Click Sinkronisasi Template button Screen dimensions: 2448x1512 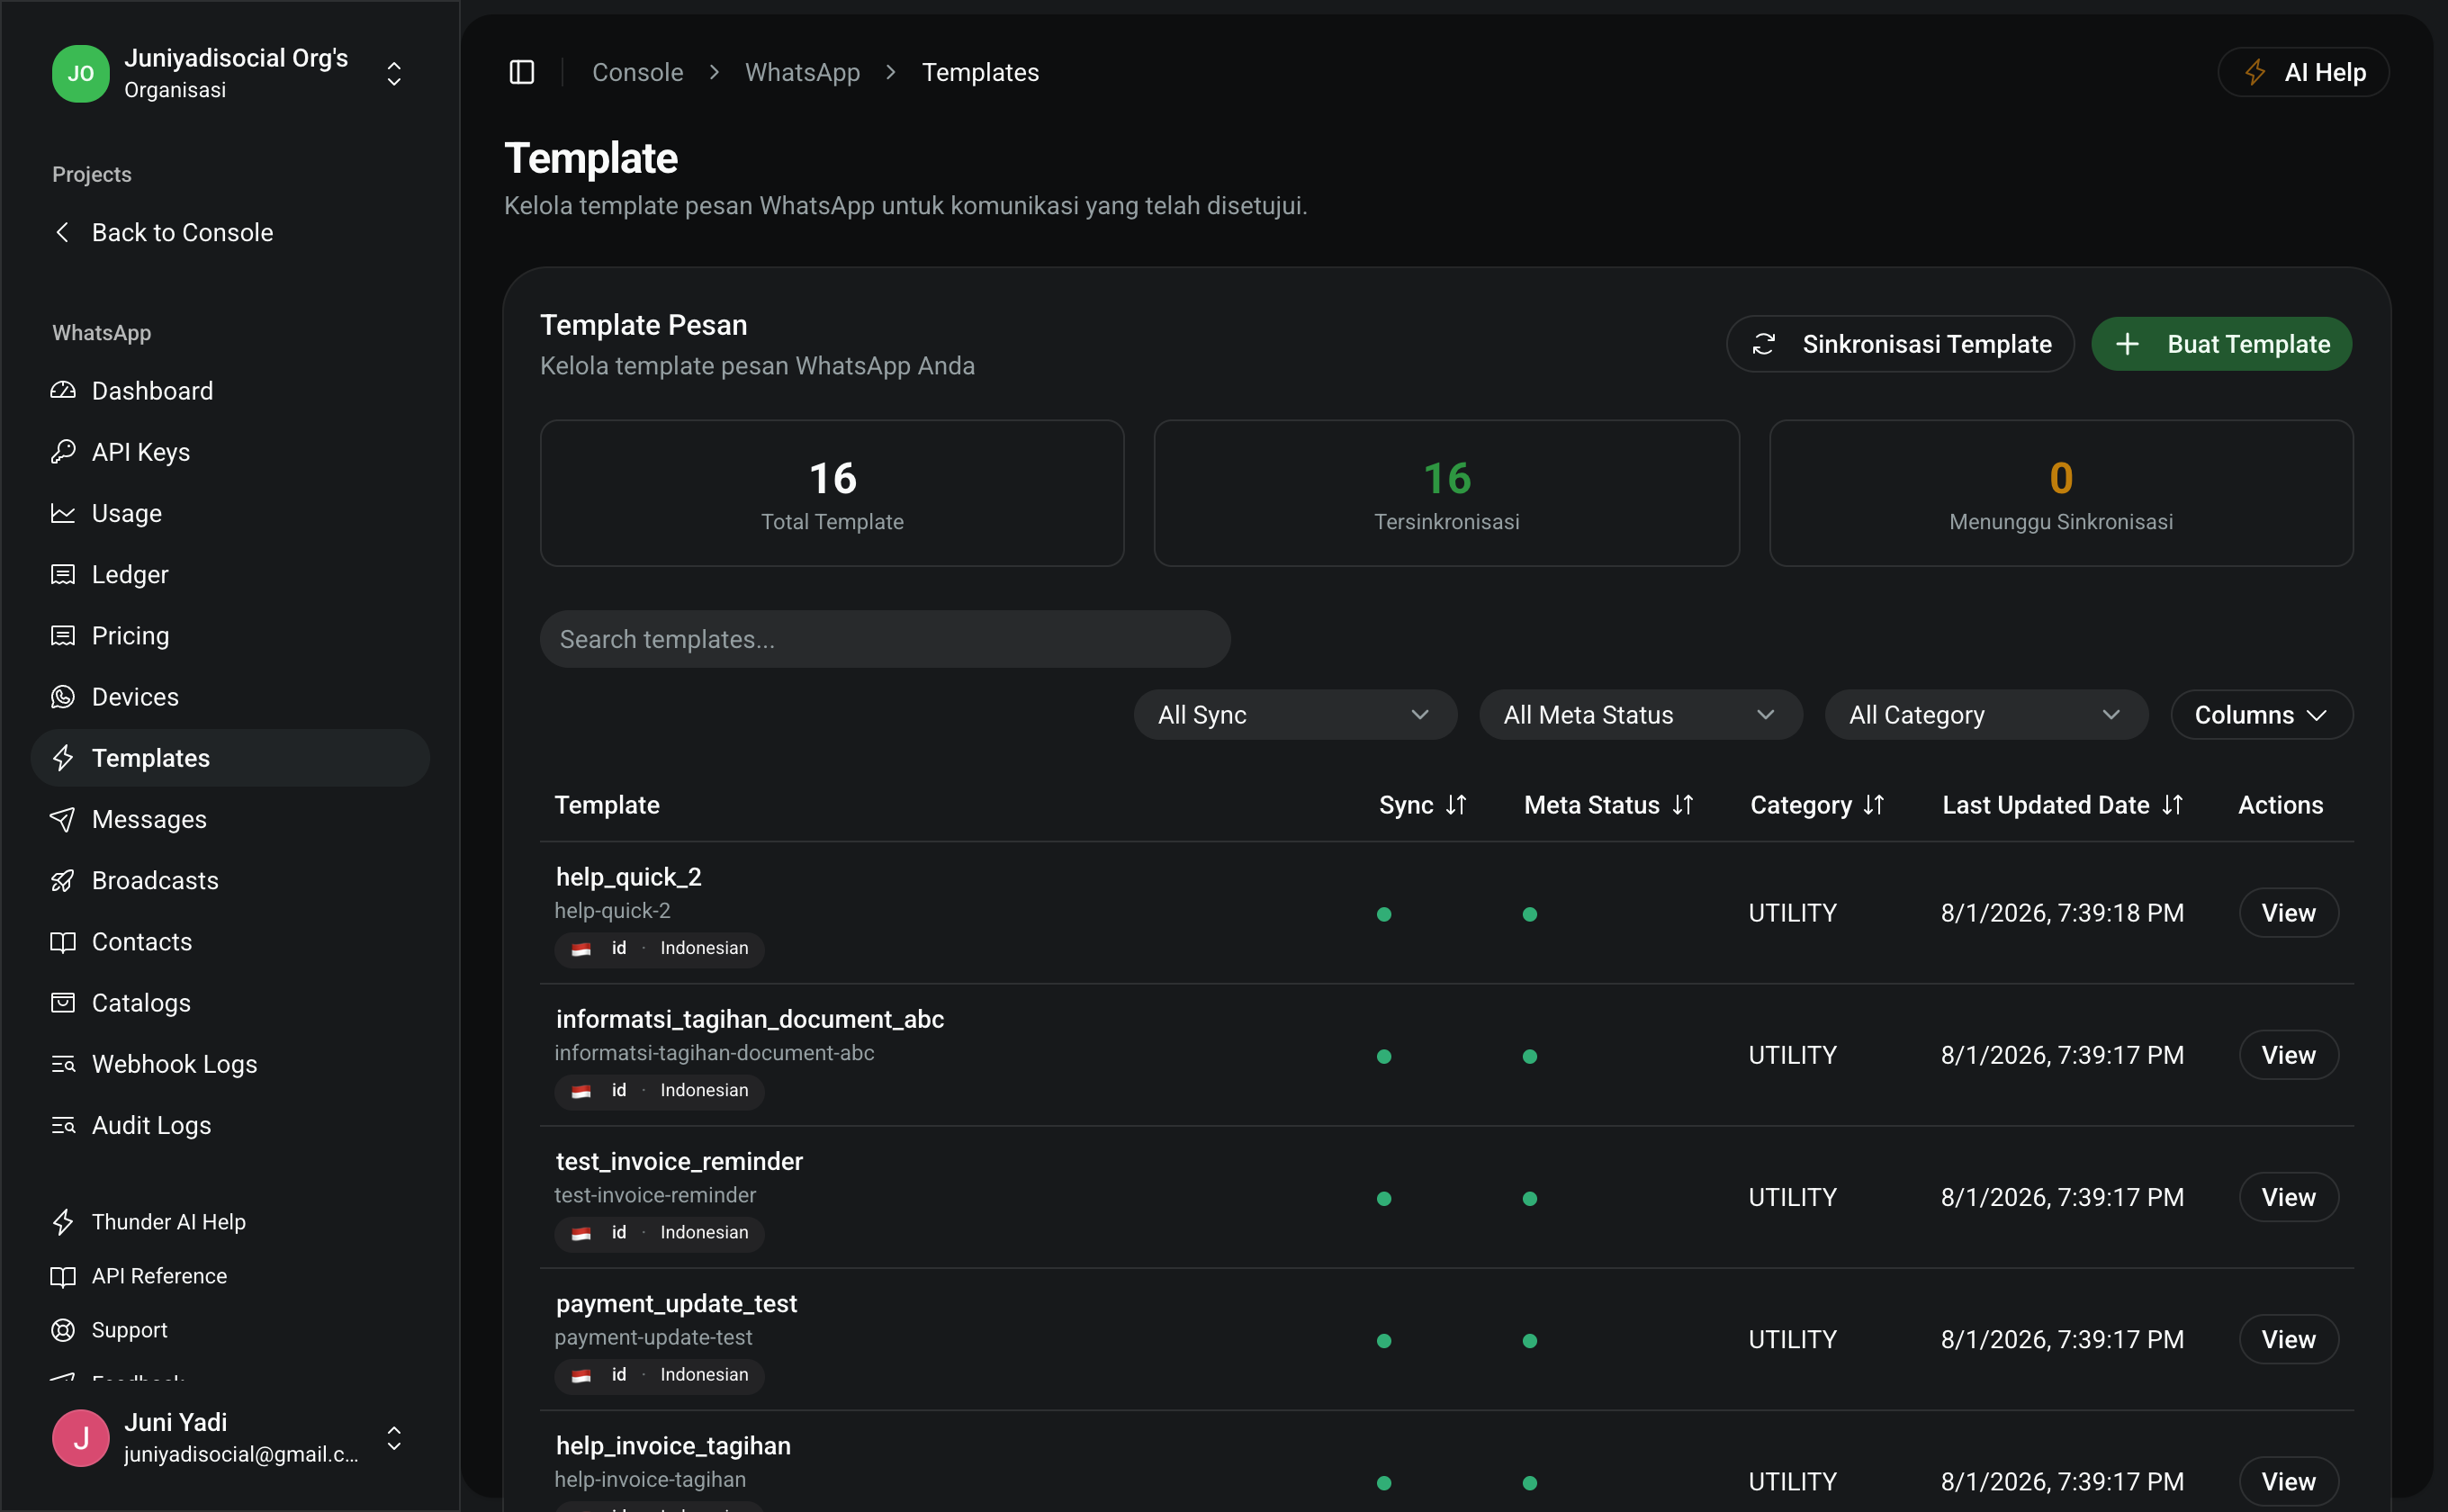click(x=1900, y=344)
